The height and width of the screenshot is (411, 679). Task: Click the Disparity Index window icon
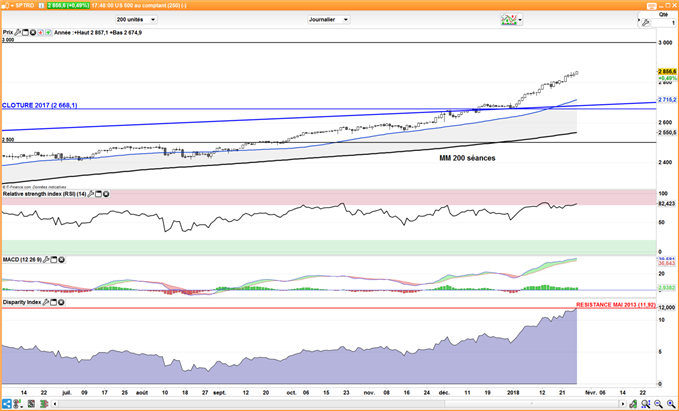click(53, 302)
